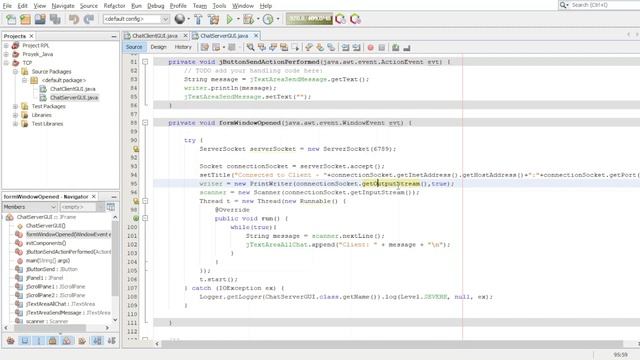Close the Navigator panel tab
The width and height of the screenshot is (640, 360).
click(93, 197)
